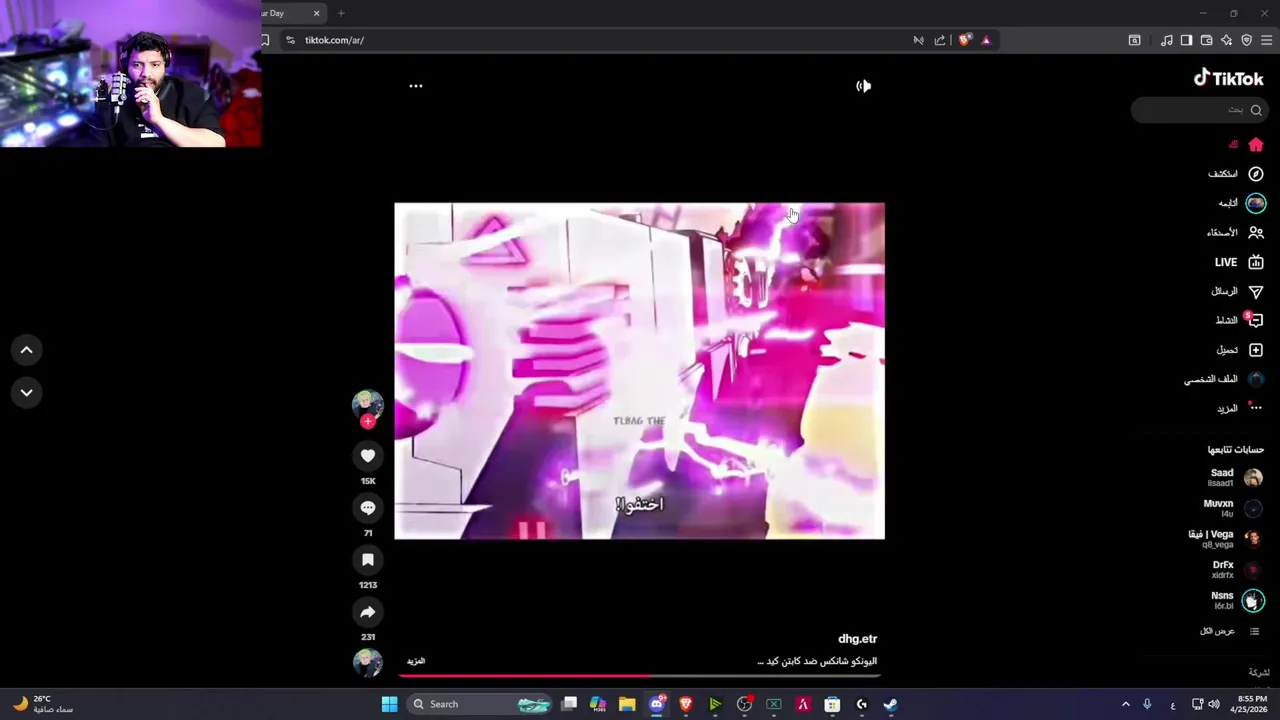Open the creator avatar beside the video
The height and width of the screenshot is (720, 1280).
[367, 403]
